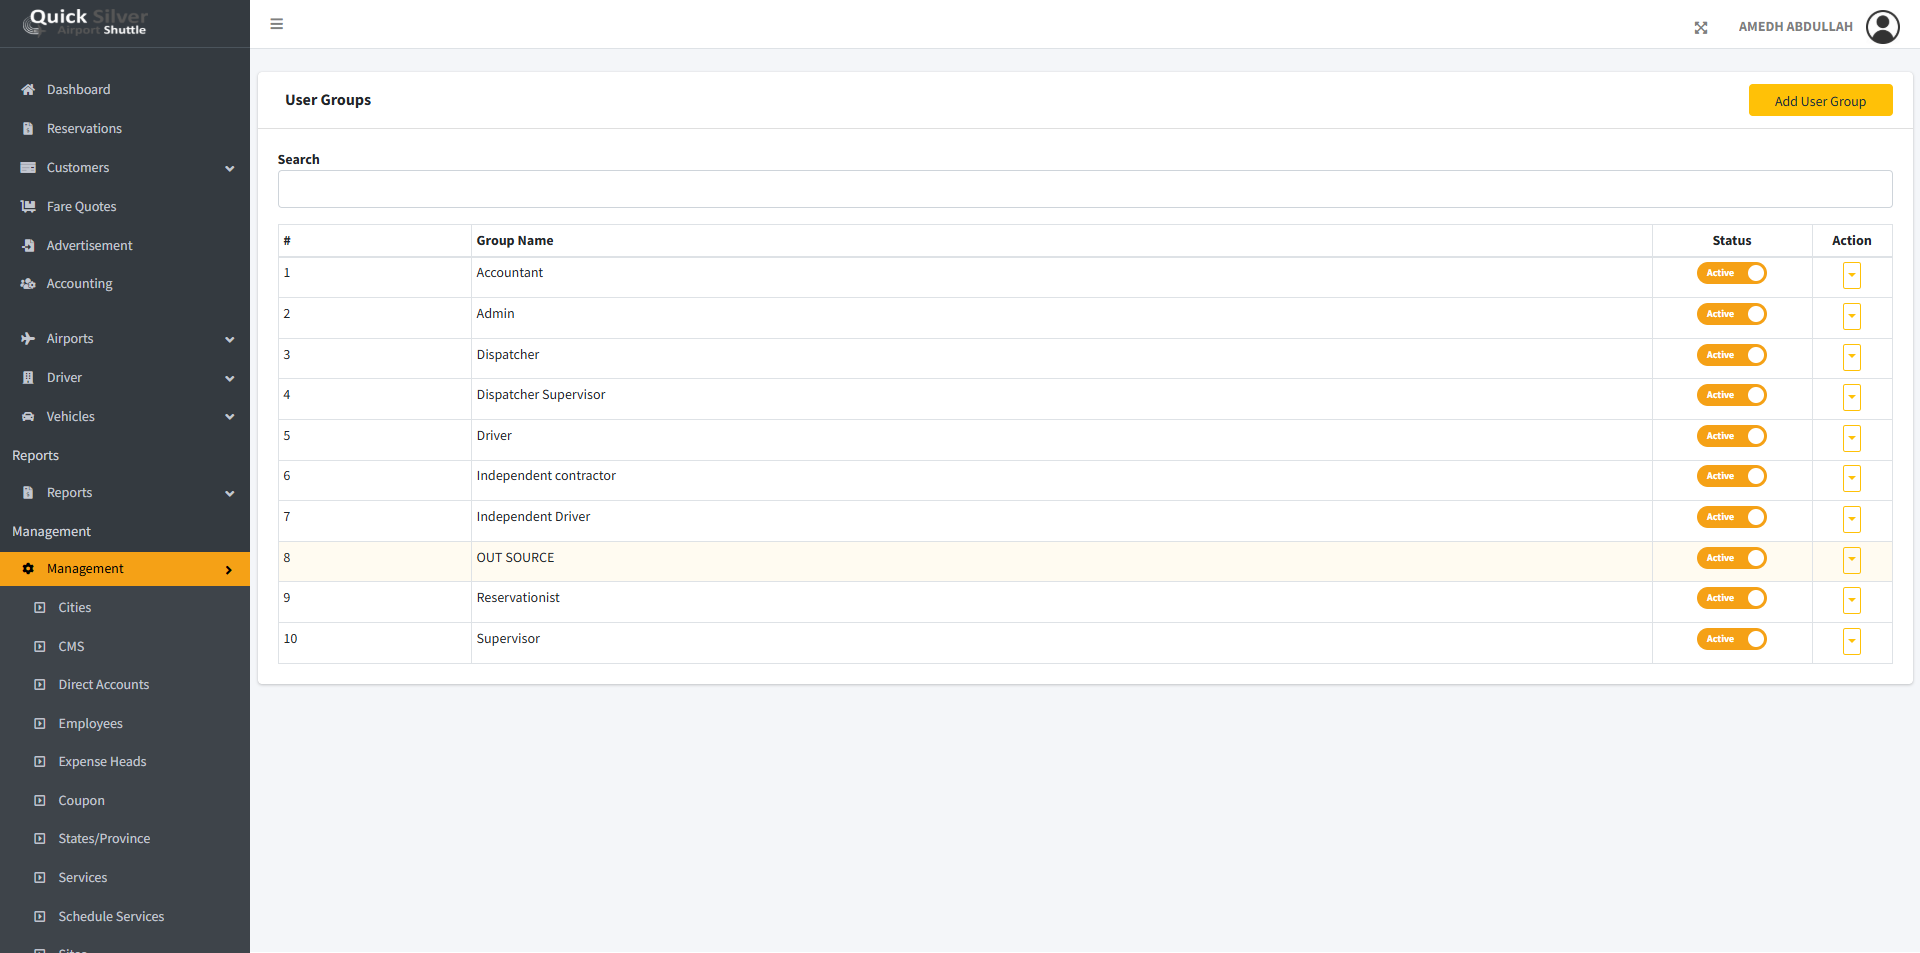Click the fullscreen expand icon
The width and height of the screenshot is (1920, 953).
[1701, 28]
